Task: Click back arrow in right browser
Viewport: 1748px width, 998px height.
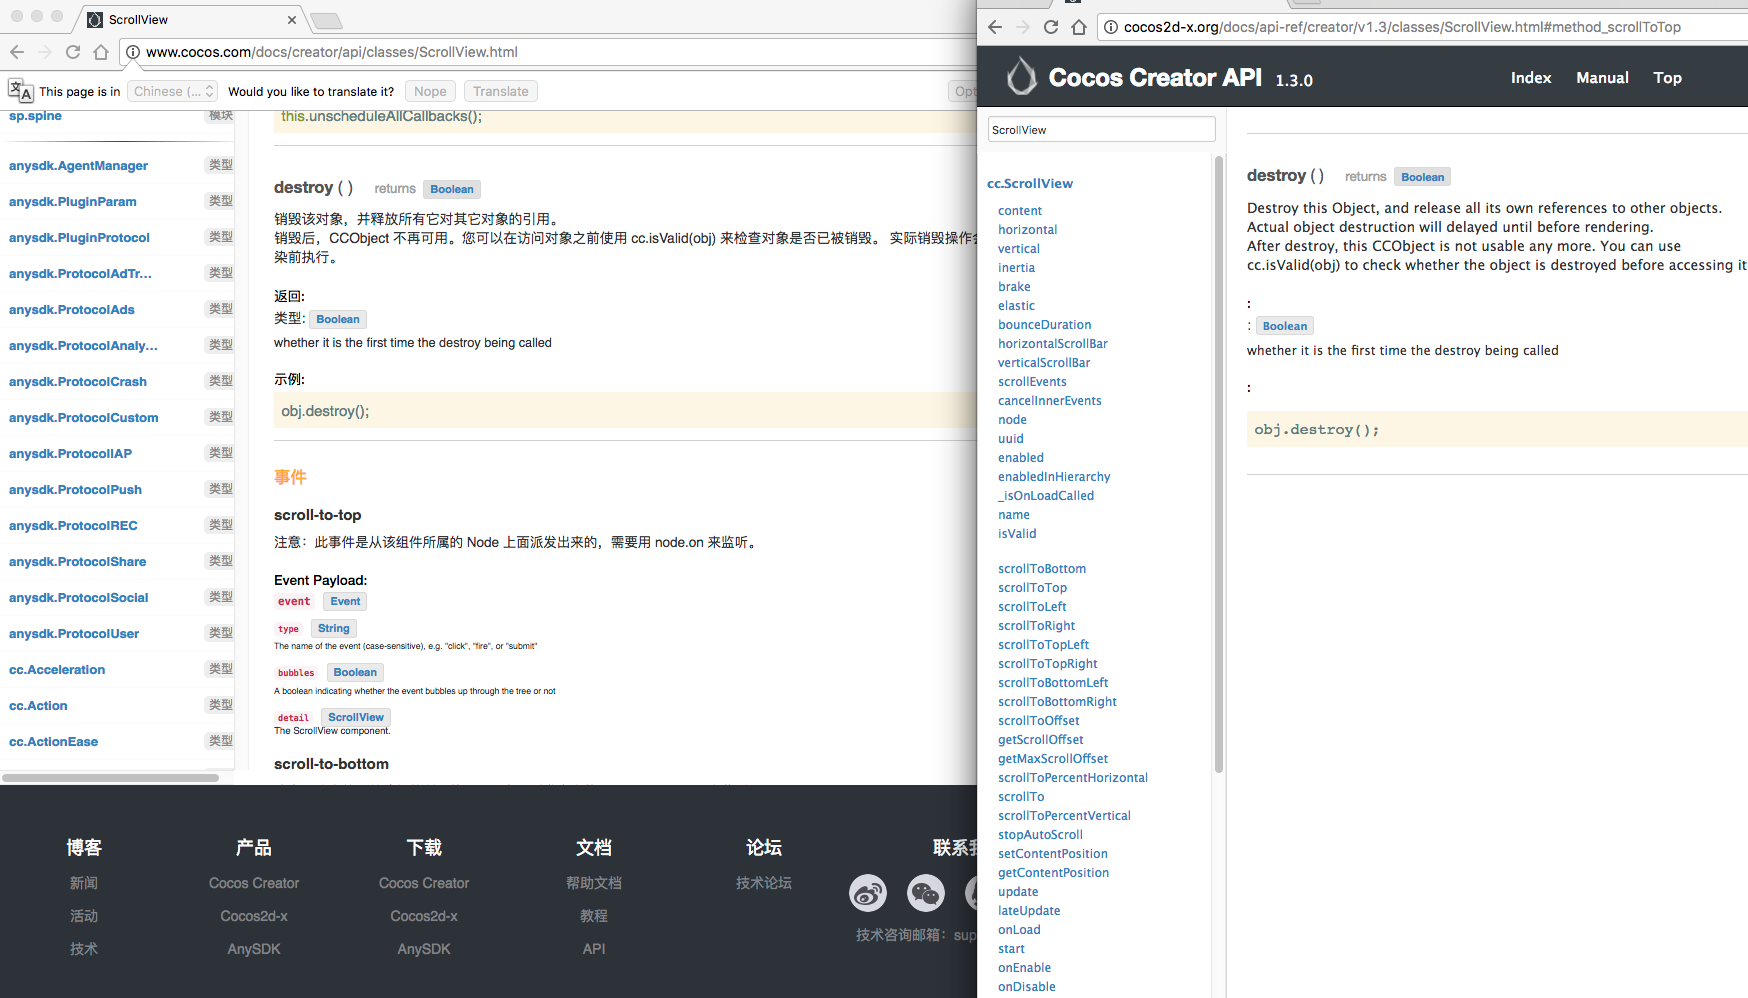Action: pyautogui.click(x=994, y=27)
